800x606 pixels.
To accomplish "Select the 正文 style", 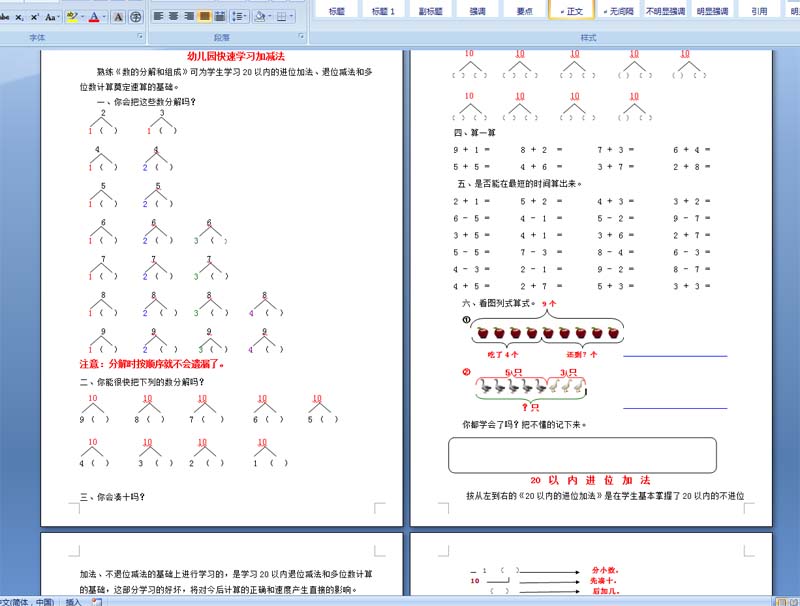I will pyautogui.click(x=571, y=11).
